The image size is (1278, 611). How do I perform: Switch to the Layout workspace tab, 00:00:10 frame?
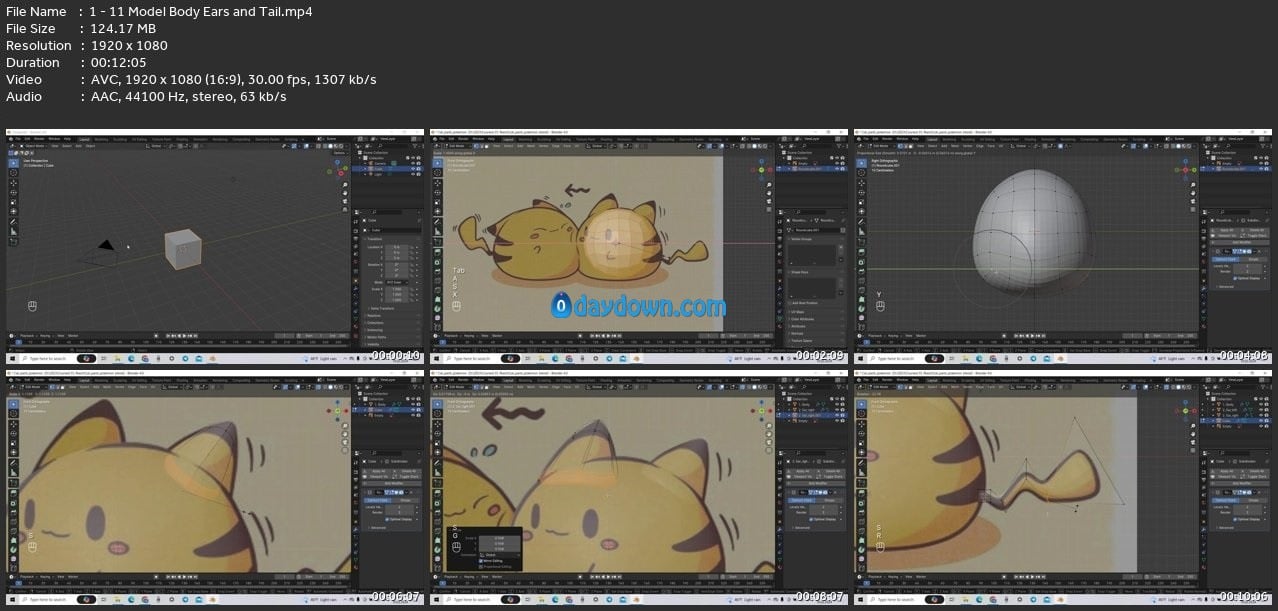point(84,139)
